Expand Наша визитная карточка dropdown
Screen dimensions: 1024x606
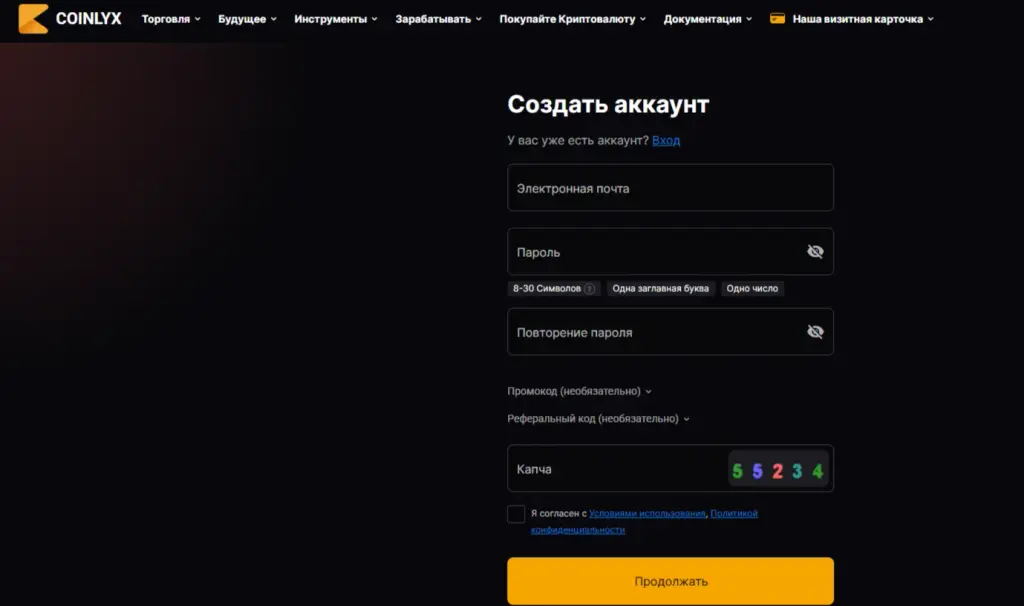pos(863,19)
